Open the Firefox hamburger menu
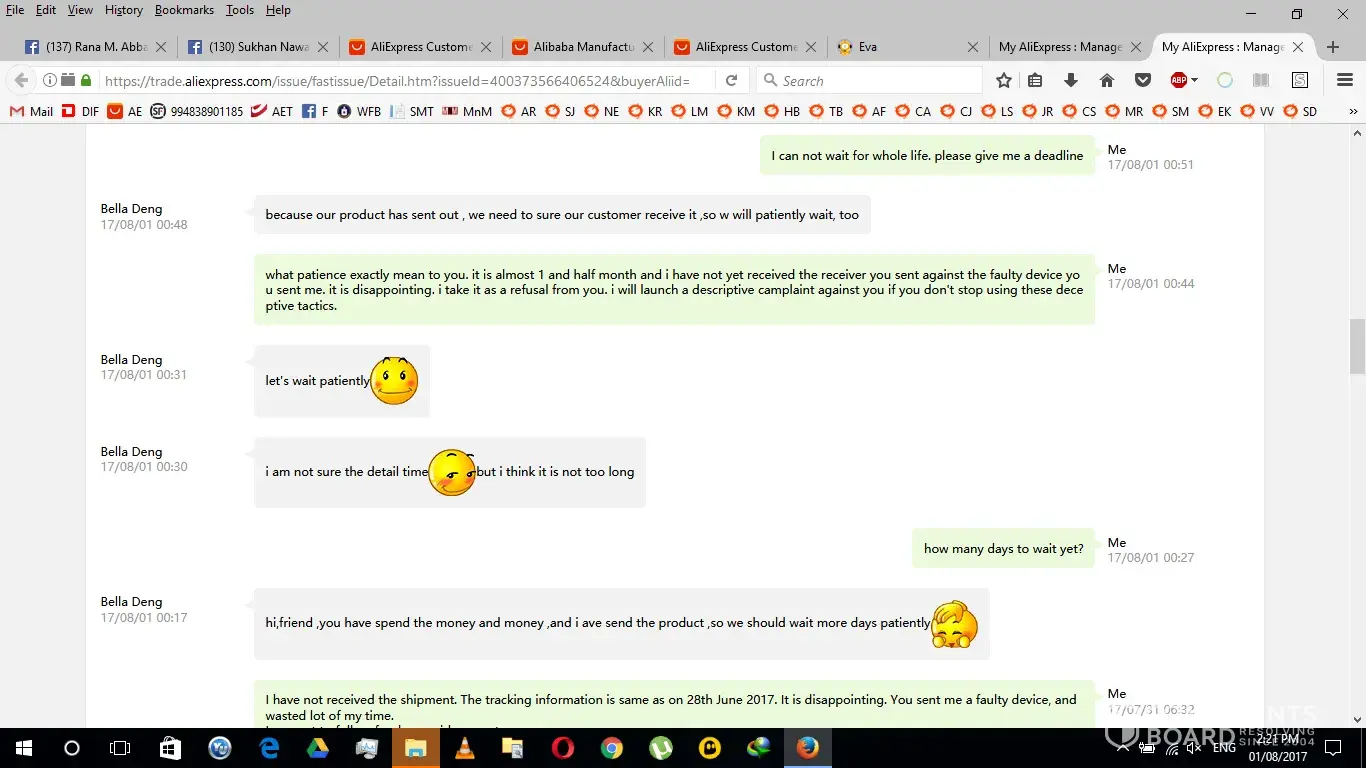1366x768 pixels. pos(1345,81)
